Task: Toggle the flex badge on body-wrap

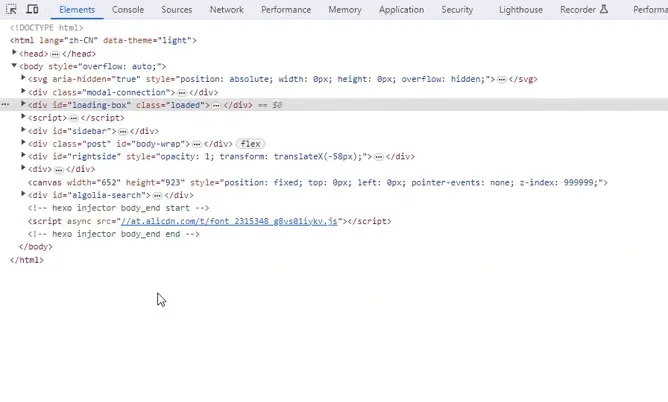Action: 250,144
